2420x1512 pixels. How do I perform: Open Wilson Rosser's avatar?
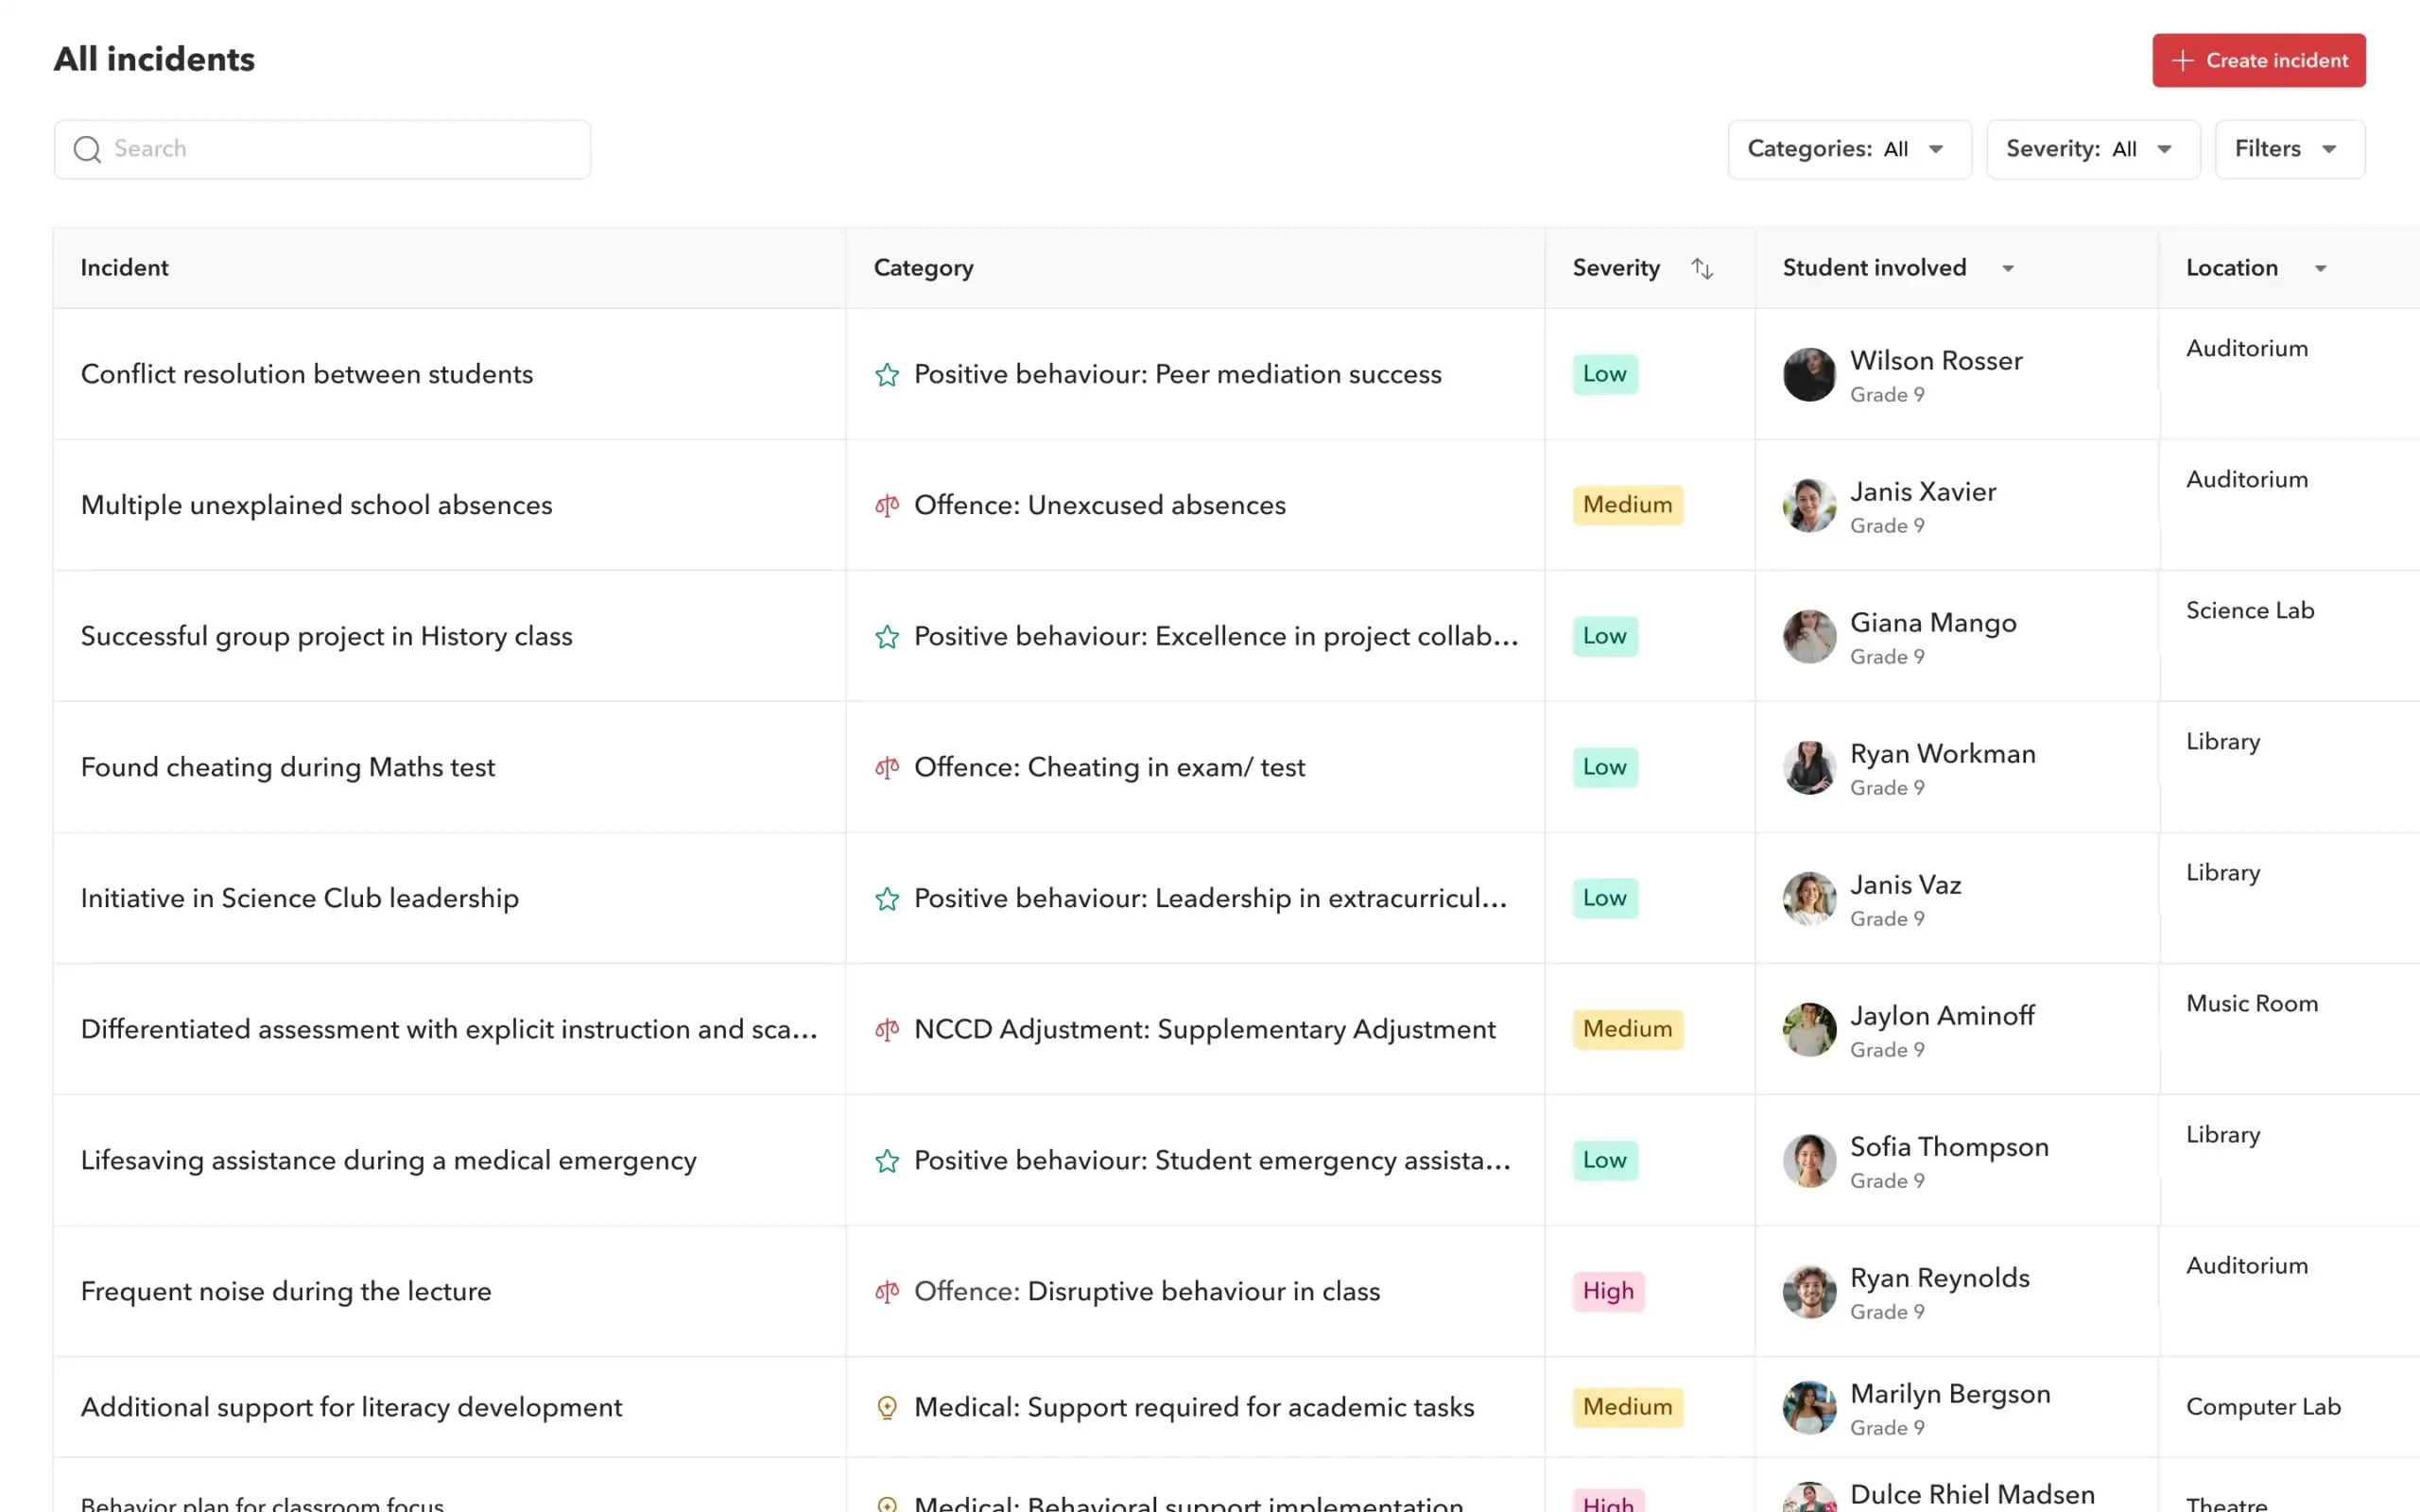(x=1809, y=374)
